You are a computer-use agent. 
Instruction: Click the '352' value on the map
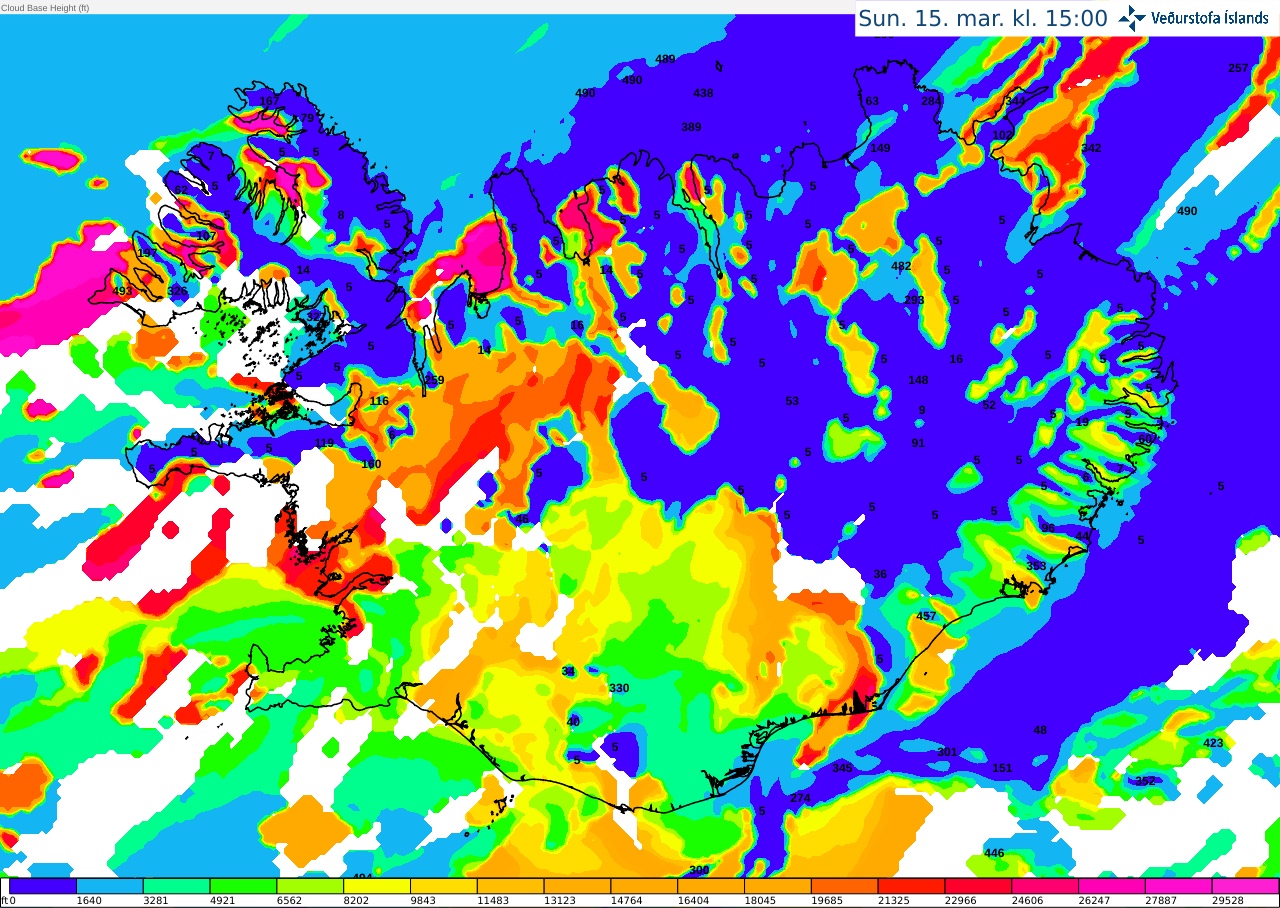pos(1145,781)
